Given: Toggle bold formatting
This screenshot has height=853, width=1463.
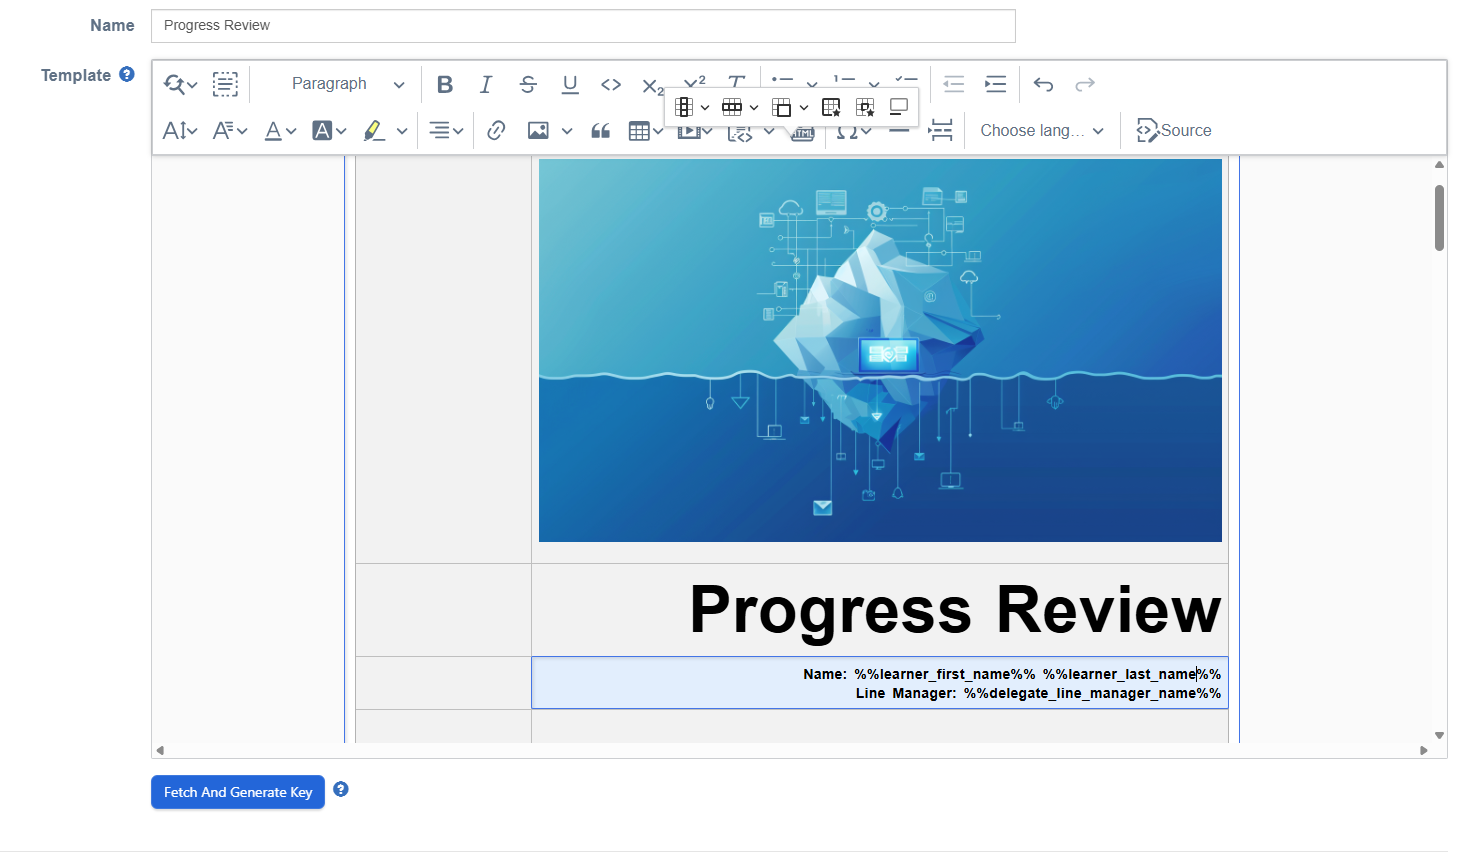Looking at the screenshot, I should [x=445, y=84].
